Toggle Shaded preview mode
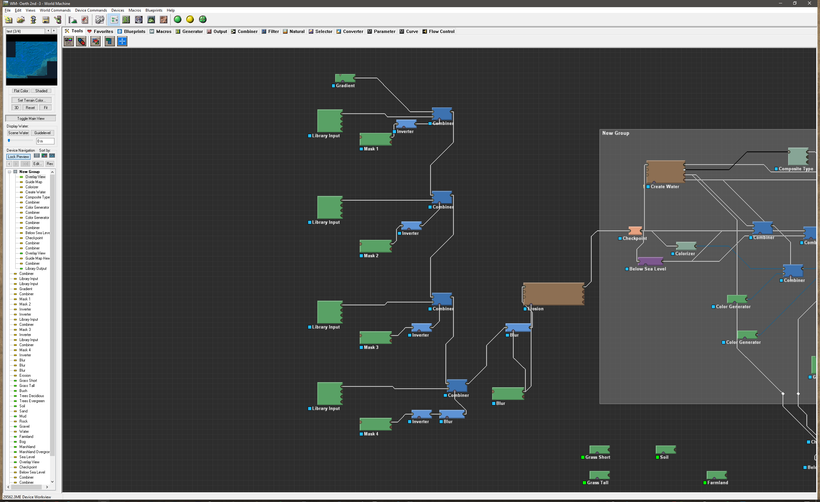 (41, 91)
